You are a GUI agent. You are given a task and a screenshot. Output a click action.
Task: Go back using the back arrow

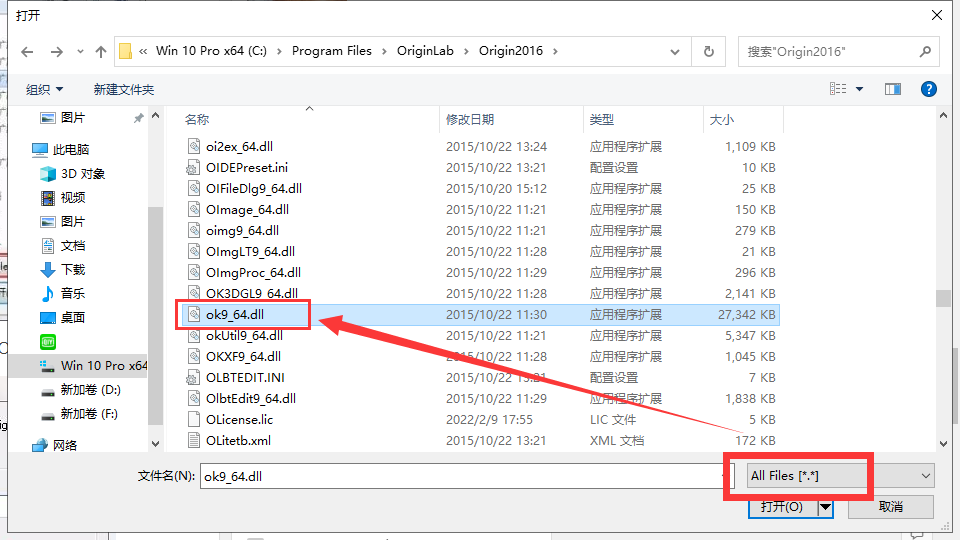pyautogui.click(x=27, y=52)
